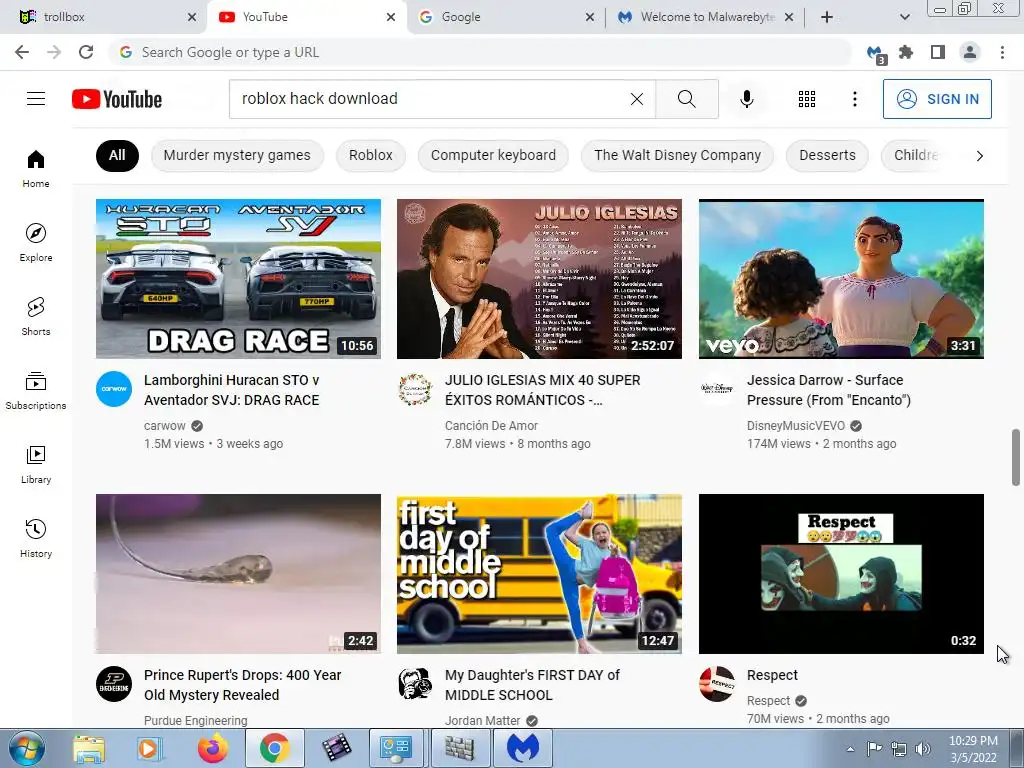This screenshot has height=768, width=1024.
Task: Open the Chrome extensions puzzle icon
Action: point(906,52)
